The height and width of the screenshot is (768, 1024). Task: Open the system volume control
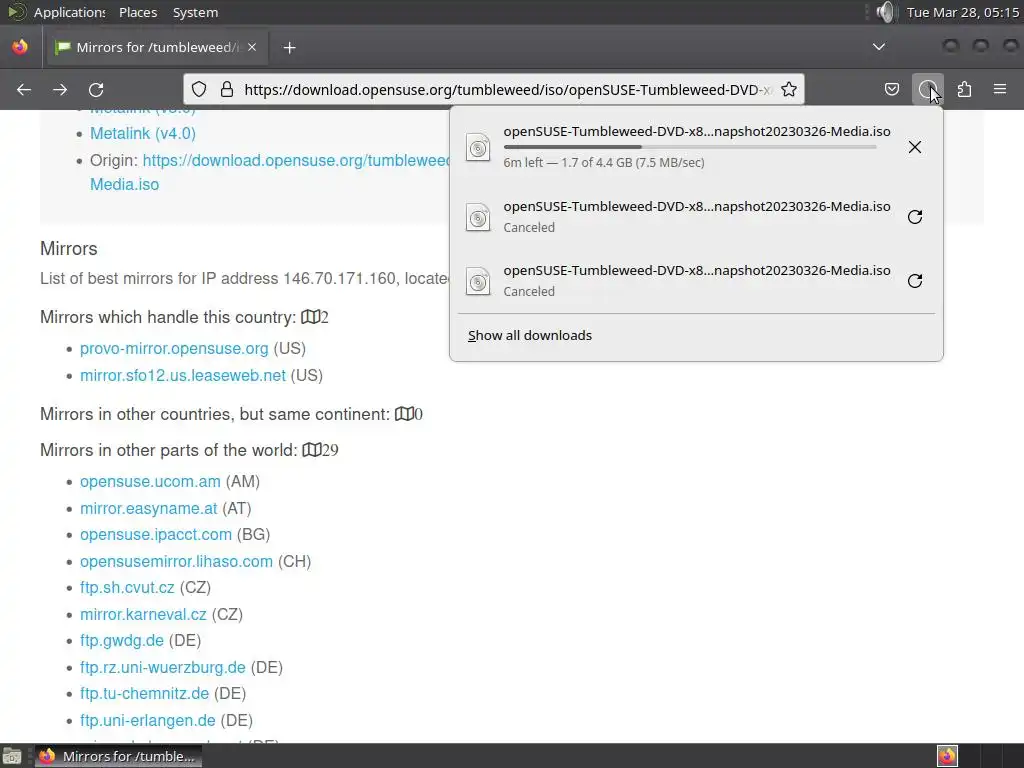(886, 12)
